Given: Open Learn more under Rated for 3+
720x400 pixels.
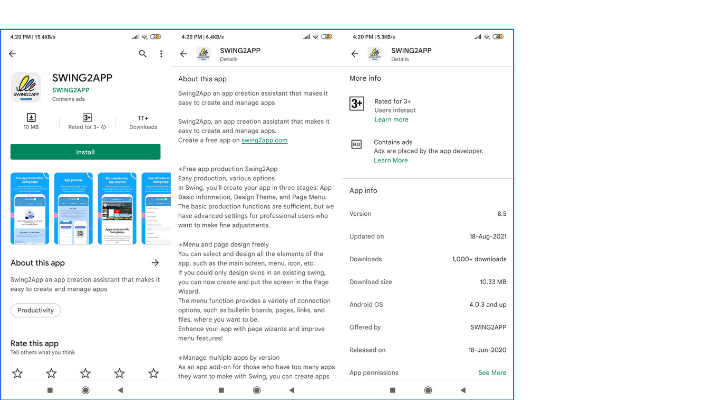Looking at the screenshot, I should point(391,119).
